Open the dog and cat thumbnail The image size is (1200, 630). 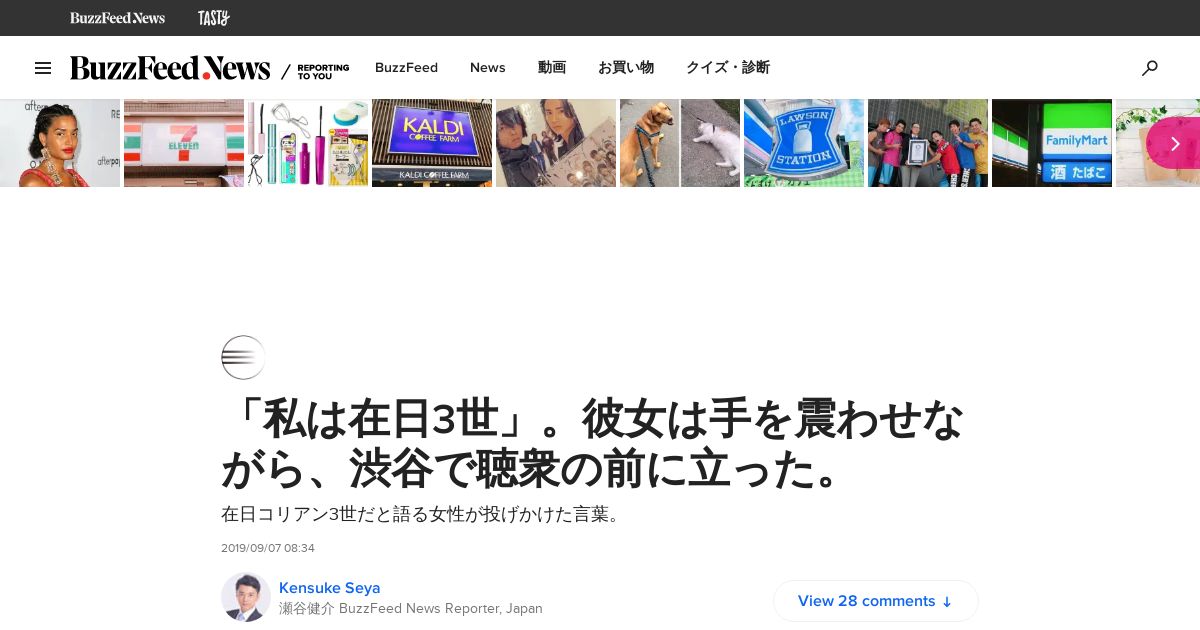(x=680, y=143)
